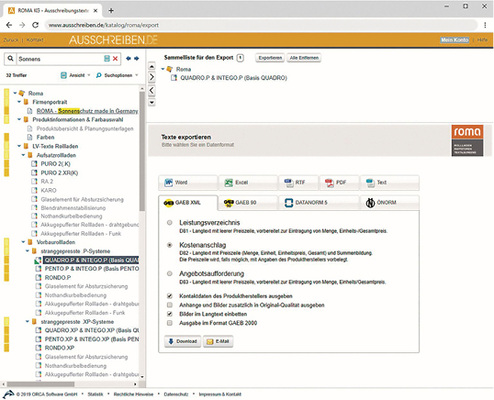Switch to the ÖNORM tab
The image size is (494, 400).
[x=390, y=203]
